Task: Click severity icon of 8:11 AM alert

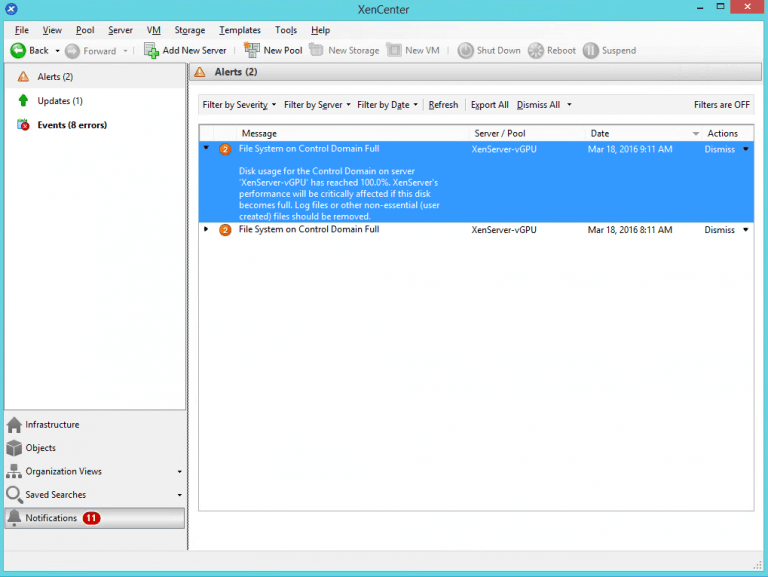Action: pos(225,230)
